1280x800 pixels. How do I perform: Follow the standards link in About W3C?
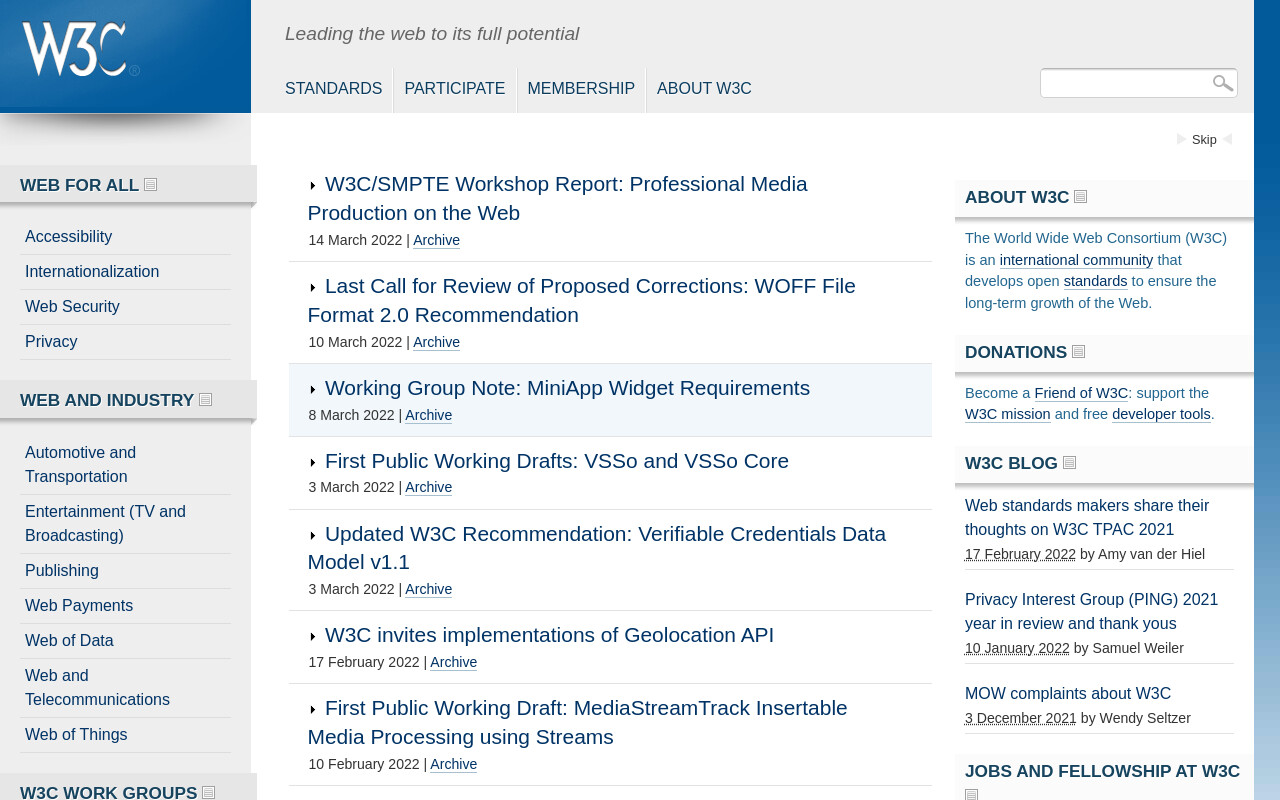pyautogui.click(x=1095, y=281)
